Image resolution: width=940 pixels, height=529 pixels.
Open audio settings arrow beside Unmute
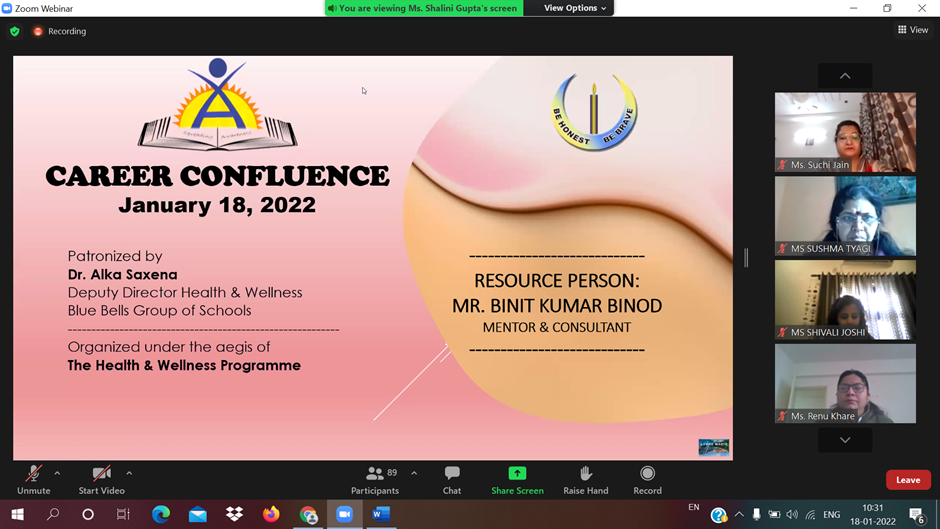57,473
